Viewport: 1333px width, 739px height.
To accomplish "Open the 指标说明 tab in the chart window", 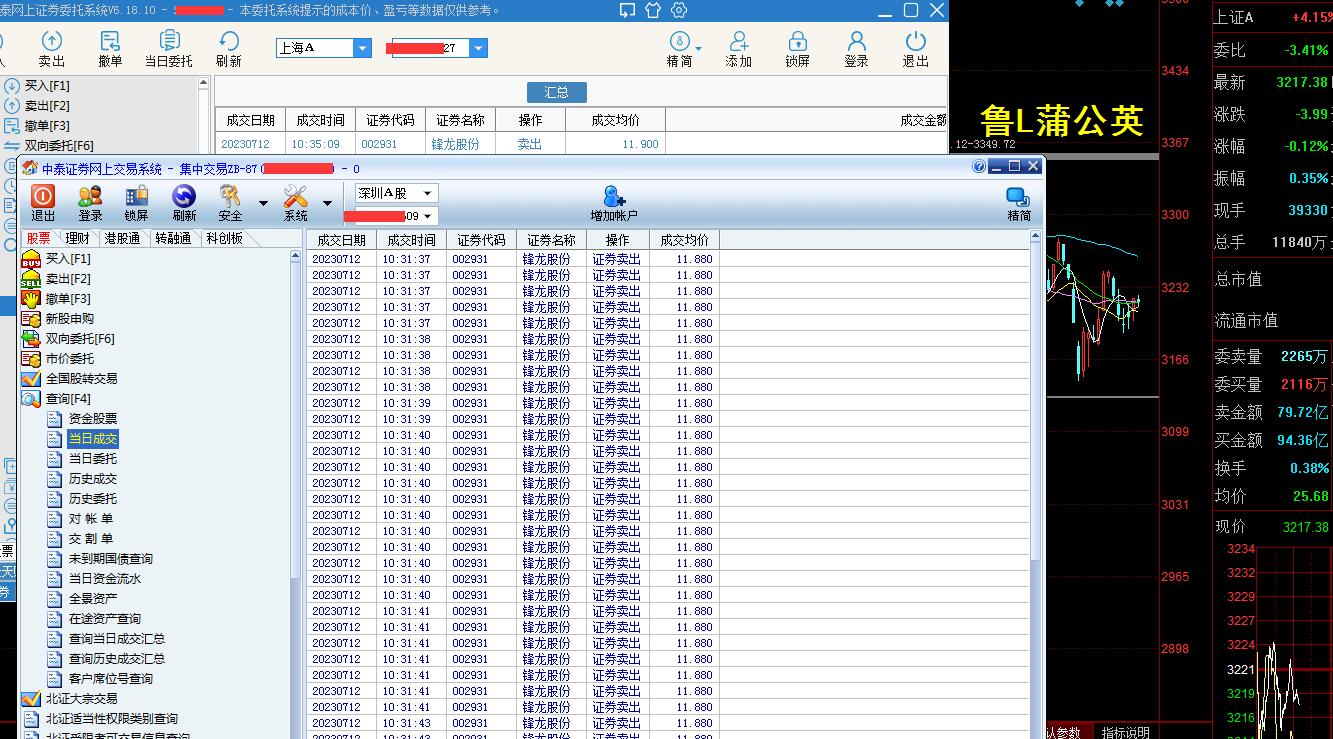I will tap(1125, 732).
